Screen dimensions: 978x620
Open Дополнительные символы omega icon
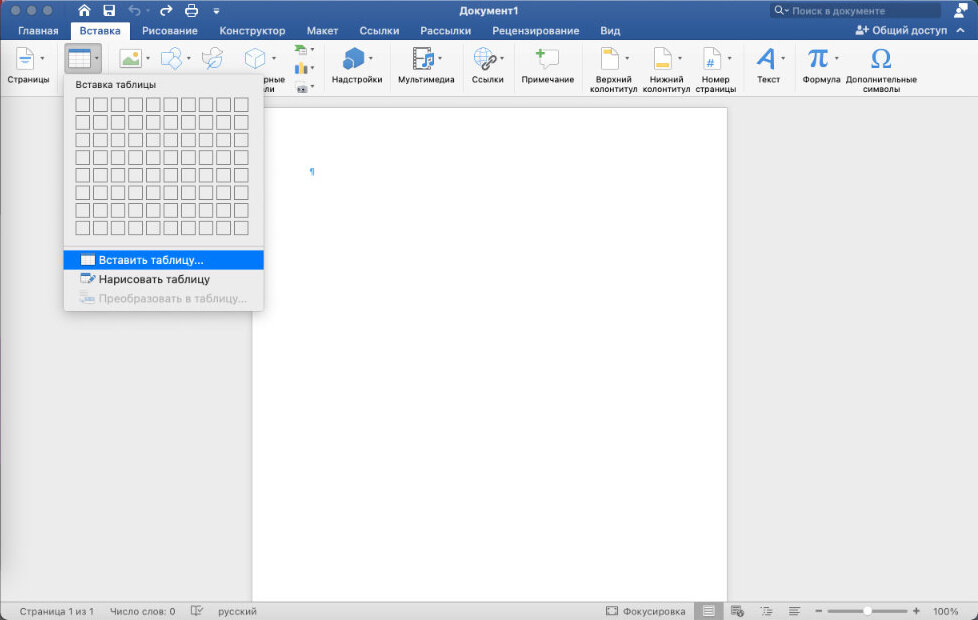coord(881,59)
